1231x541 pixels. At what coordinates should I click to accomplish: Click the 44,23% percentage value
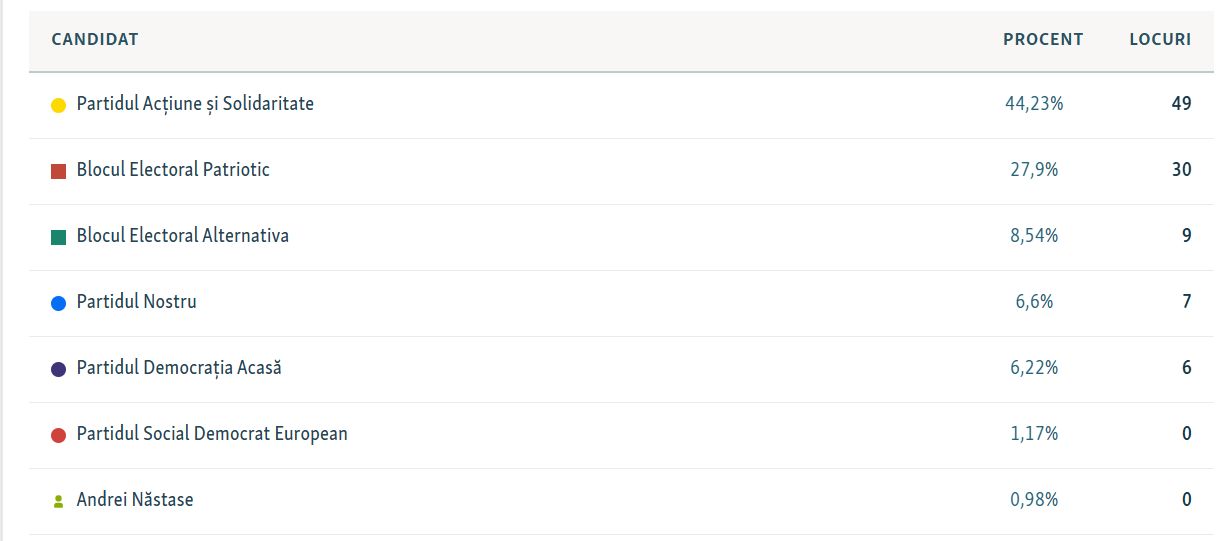1034,104
